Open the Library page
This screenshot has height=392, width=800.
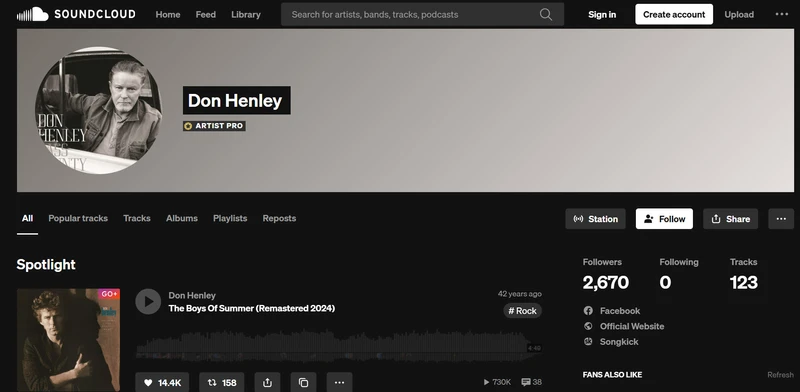[x=246, y=15]
